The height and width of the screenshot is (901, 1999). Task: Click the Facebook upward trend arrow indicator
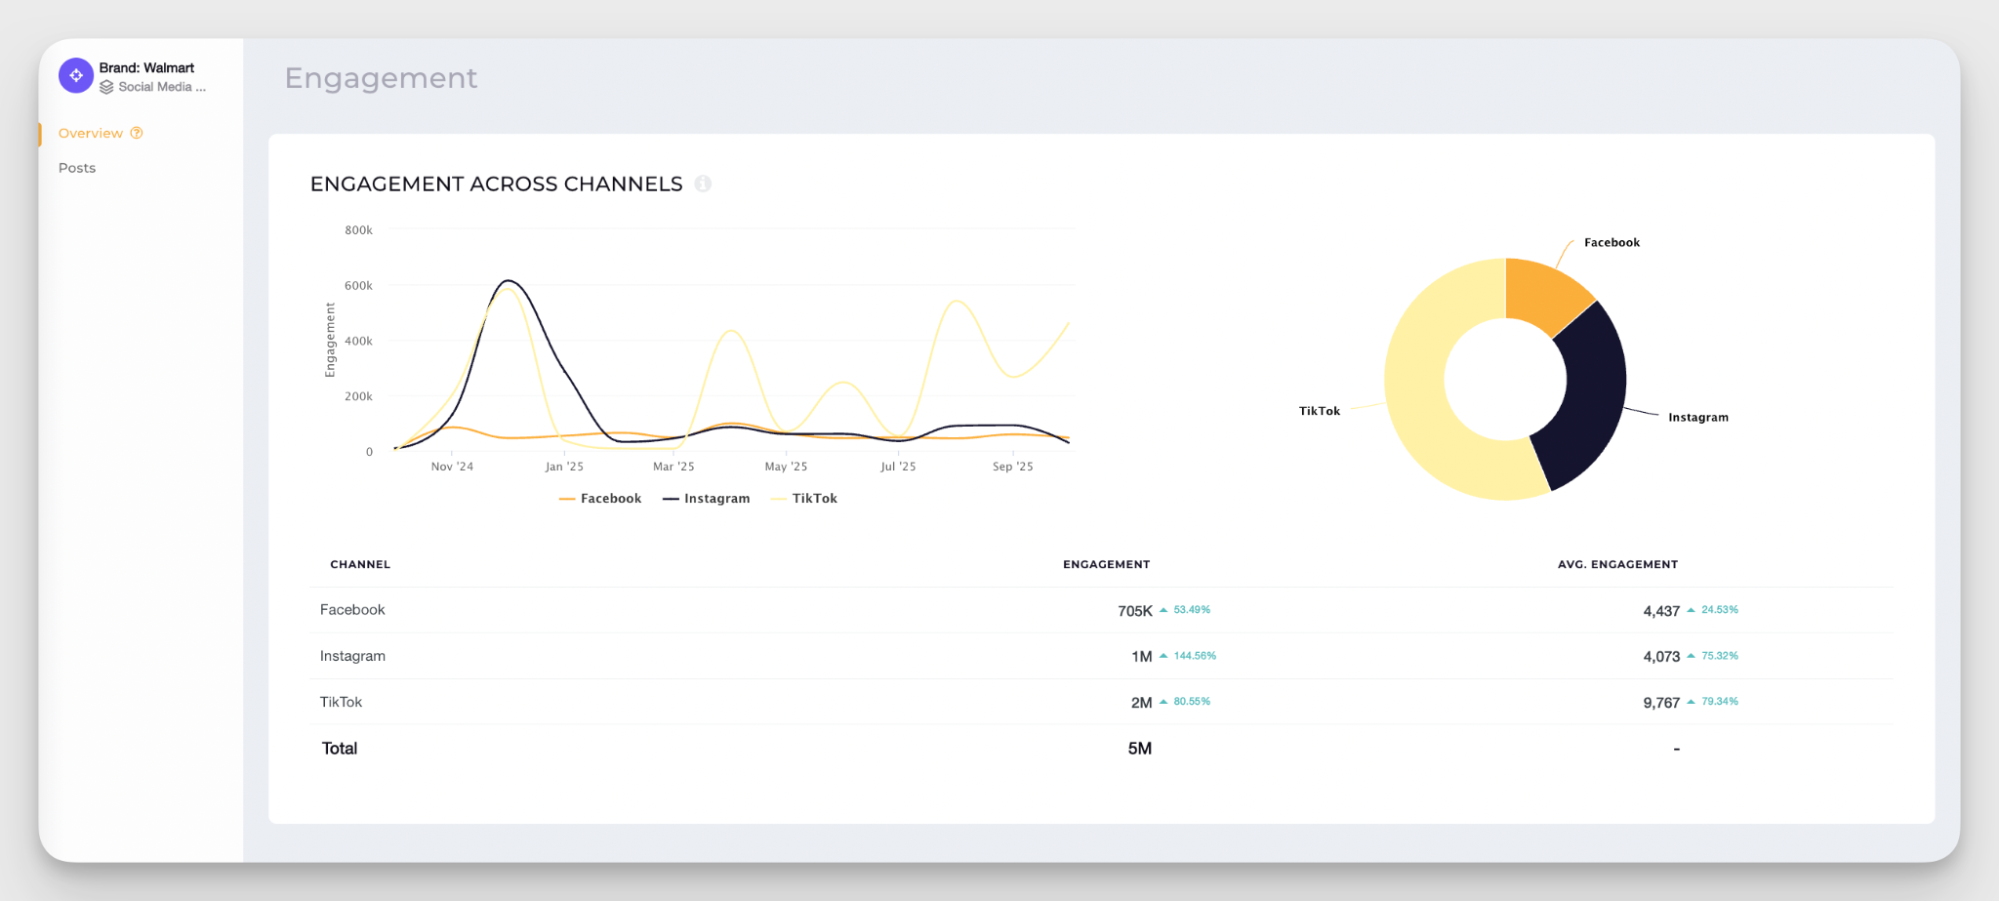(x=1162, y=609)
